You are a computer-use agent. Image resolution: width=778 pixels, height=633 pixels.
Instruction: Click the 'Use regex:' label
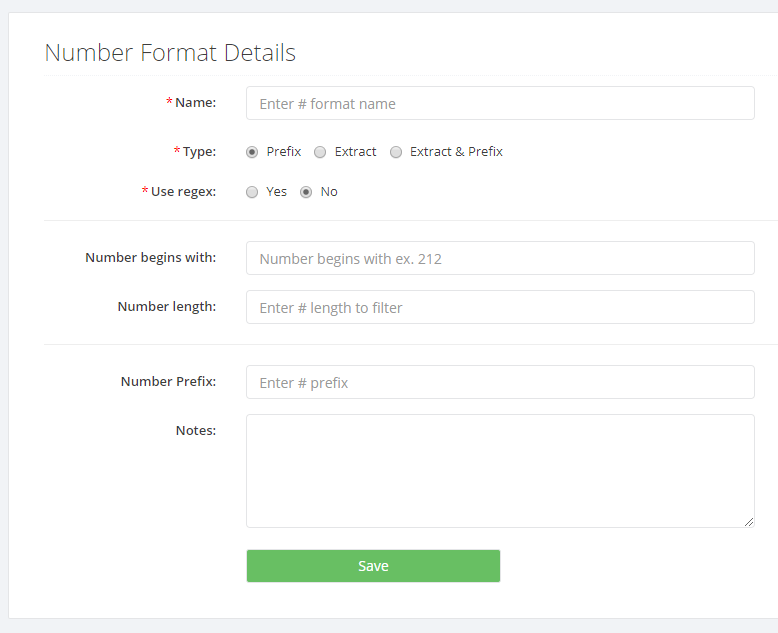click(x=183, y=191)
